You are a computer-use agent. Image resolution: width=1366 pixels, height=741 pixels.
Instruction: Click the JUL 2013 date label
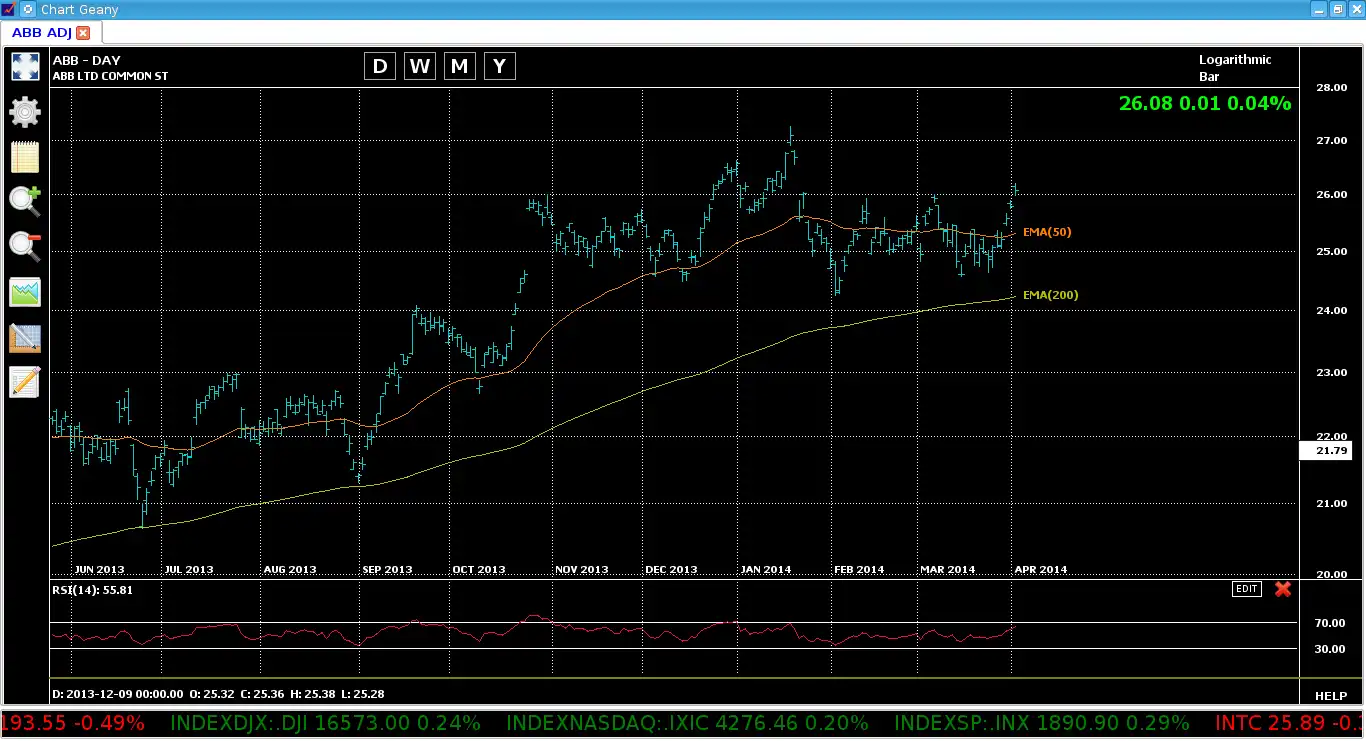[x=189, y=570]
